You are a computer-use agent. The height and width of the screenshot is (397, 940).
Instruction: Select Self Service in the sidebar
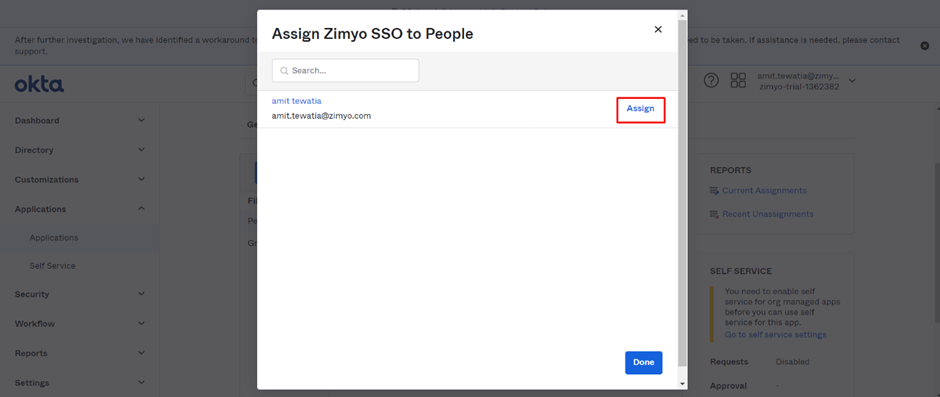(52, 266)
